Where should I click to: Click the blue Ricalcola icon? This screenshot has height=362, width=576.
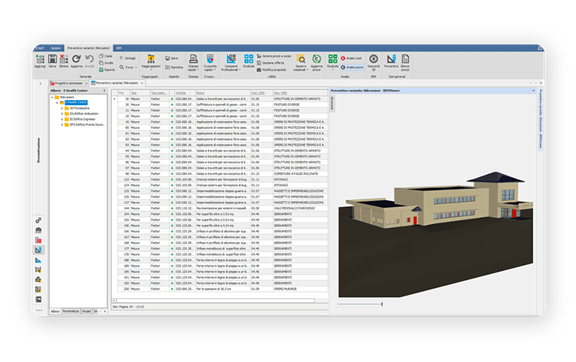249,60
